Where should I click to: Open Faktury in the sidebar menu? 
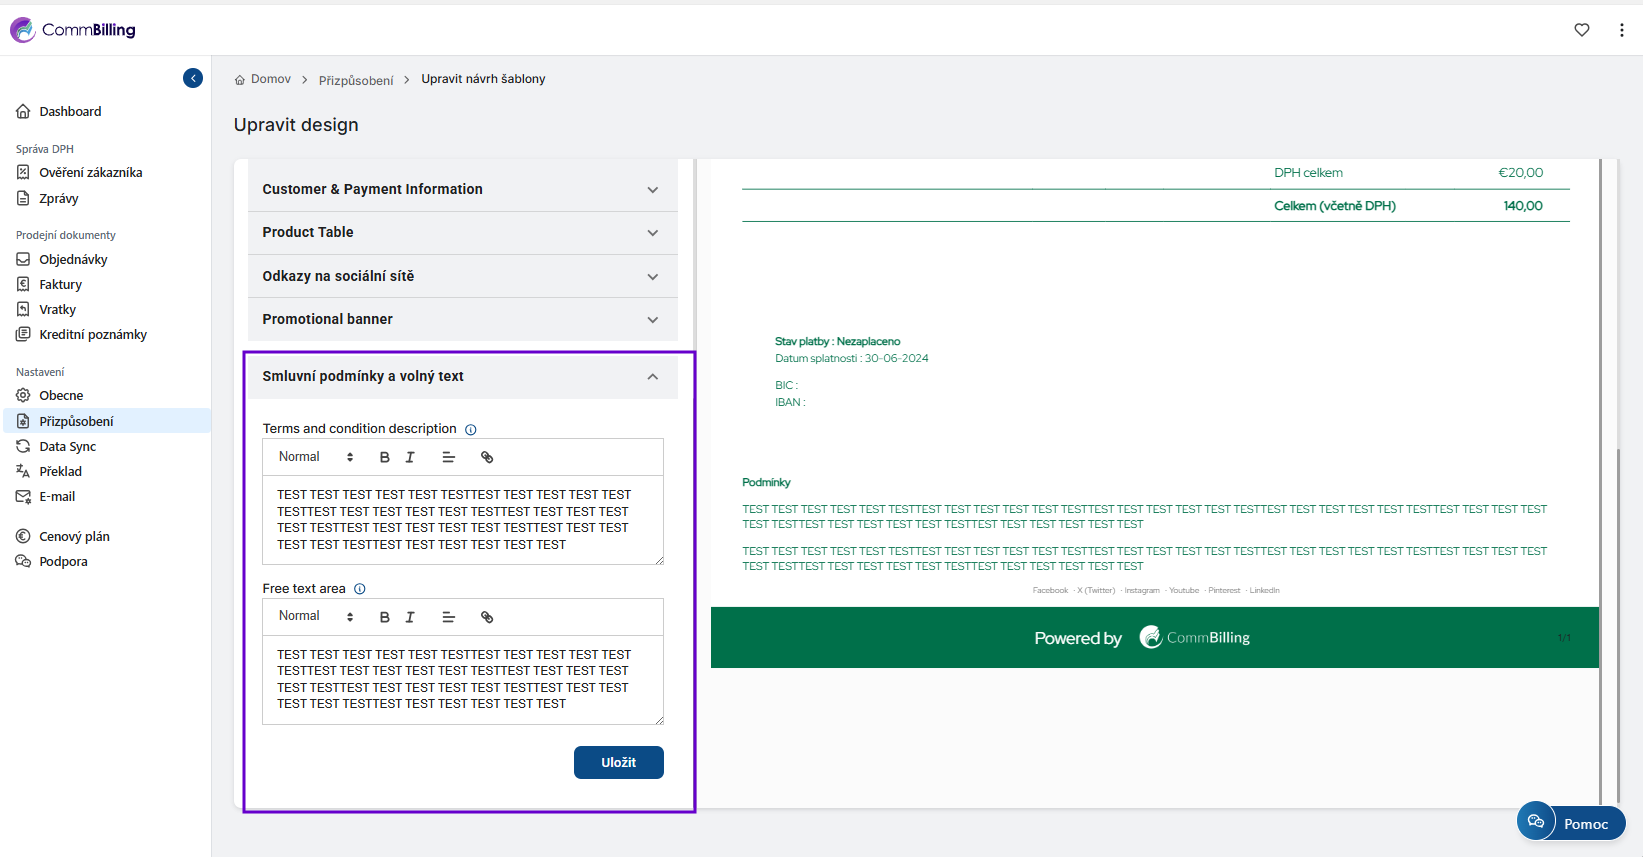coord(61,284)
